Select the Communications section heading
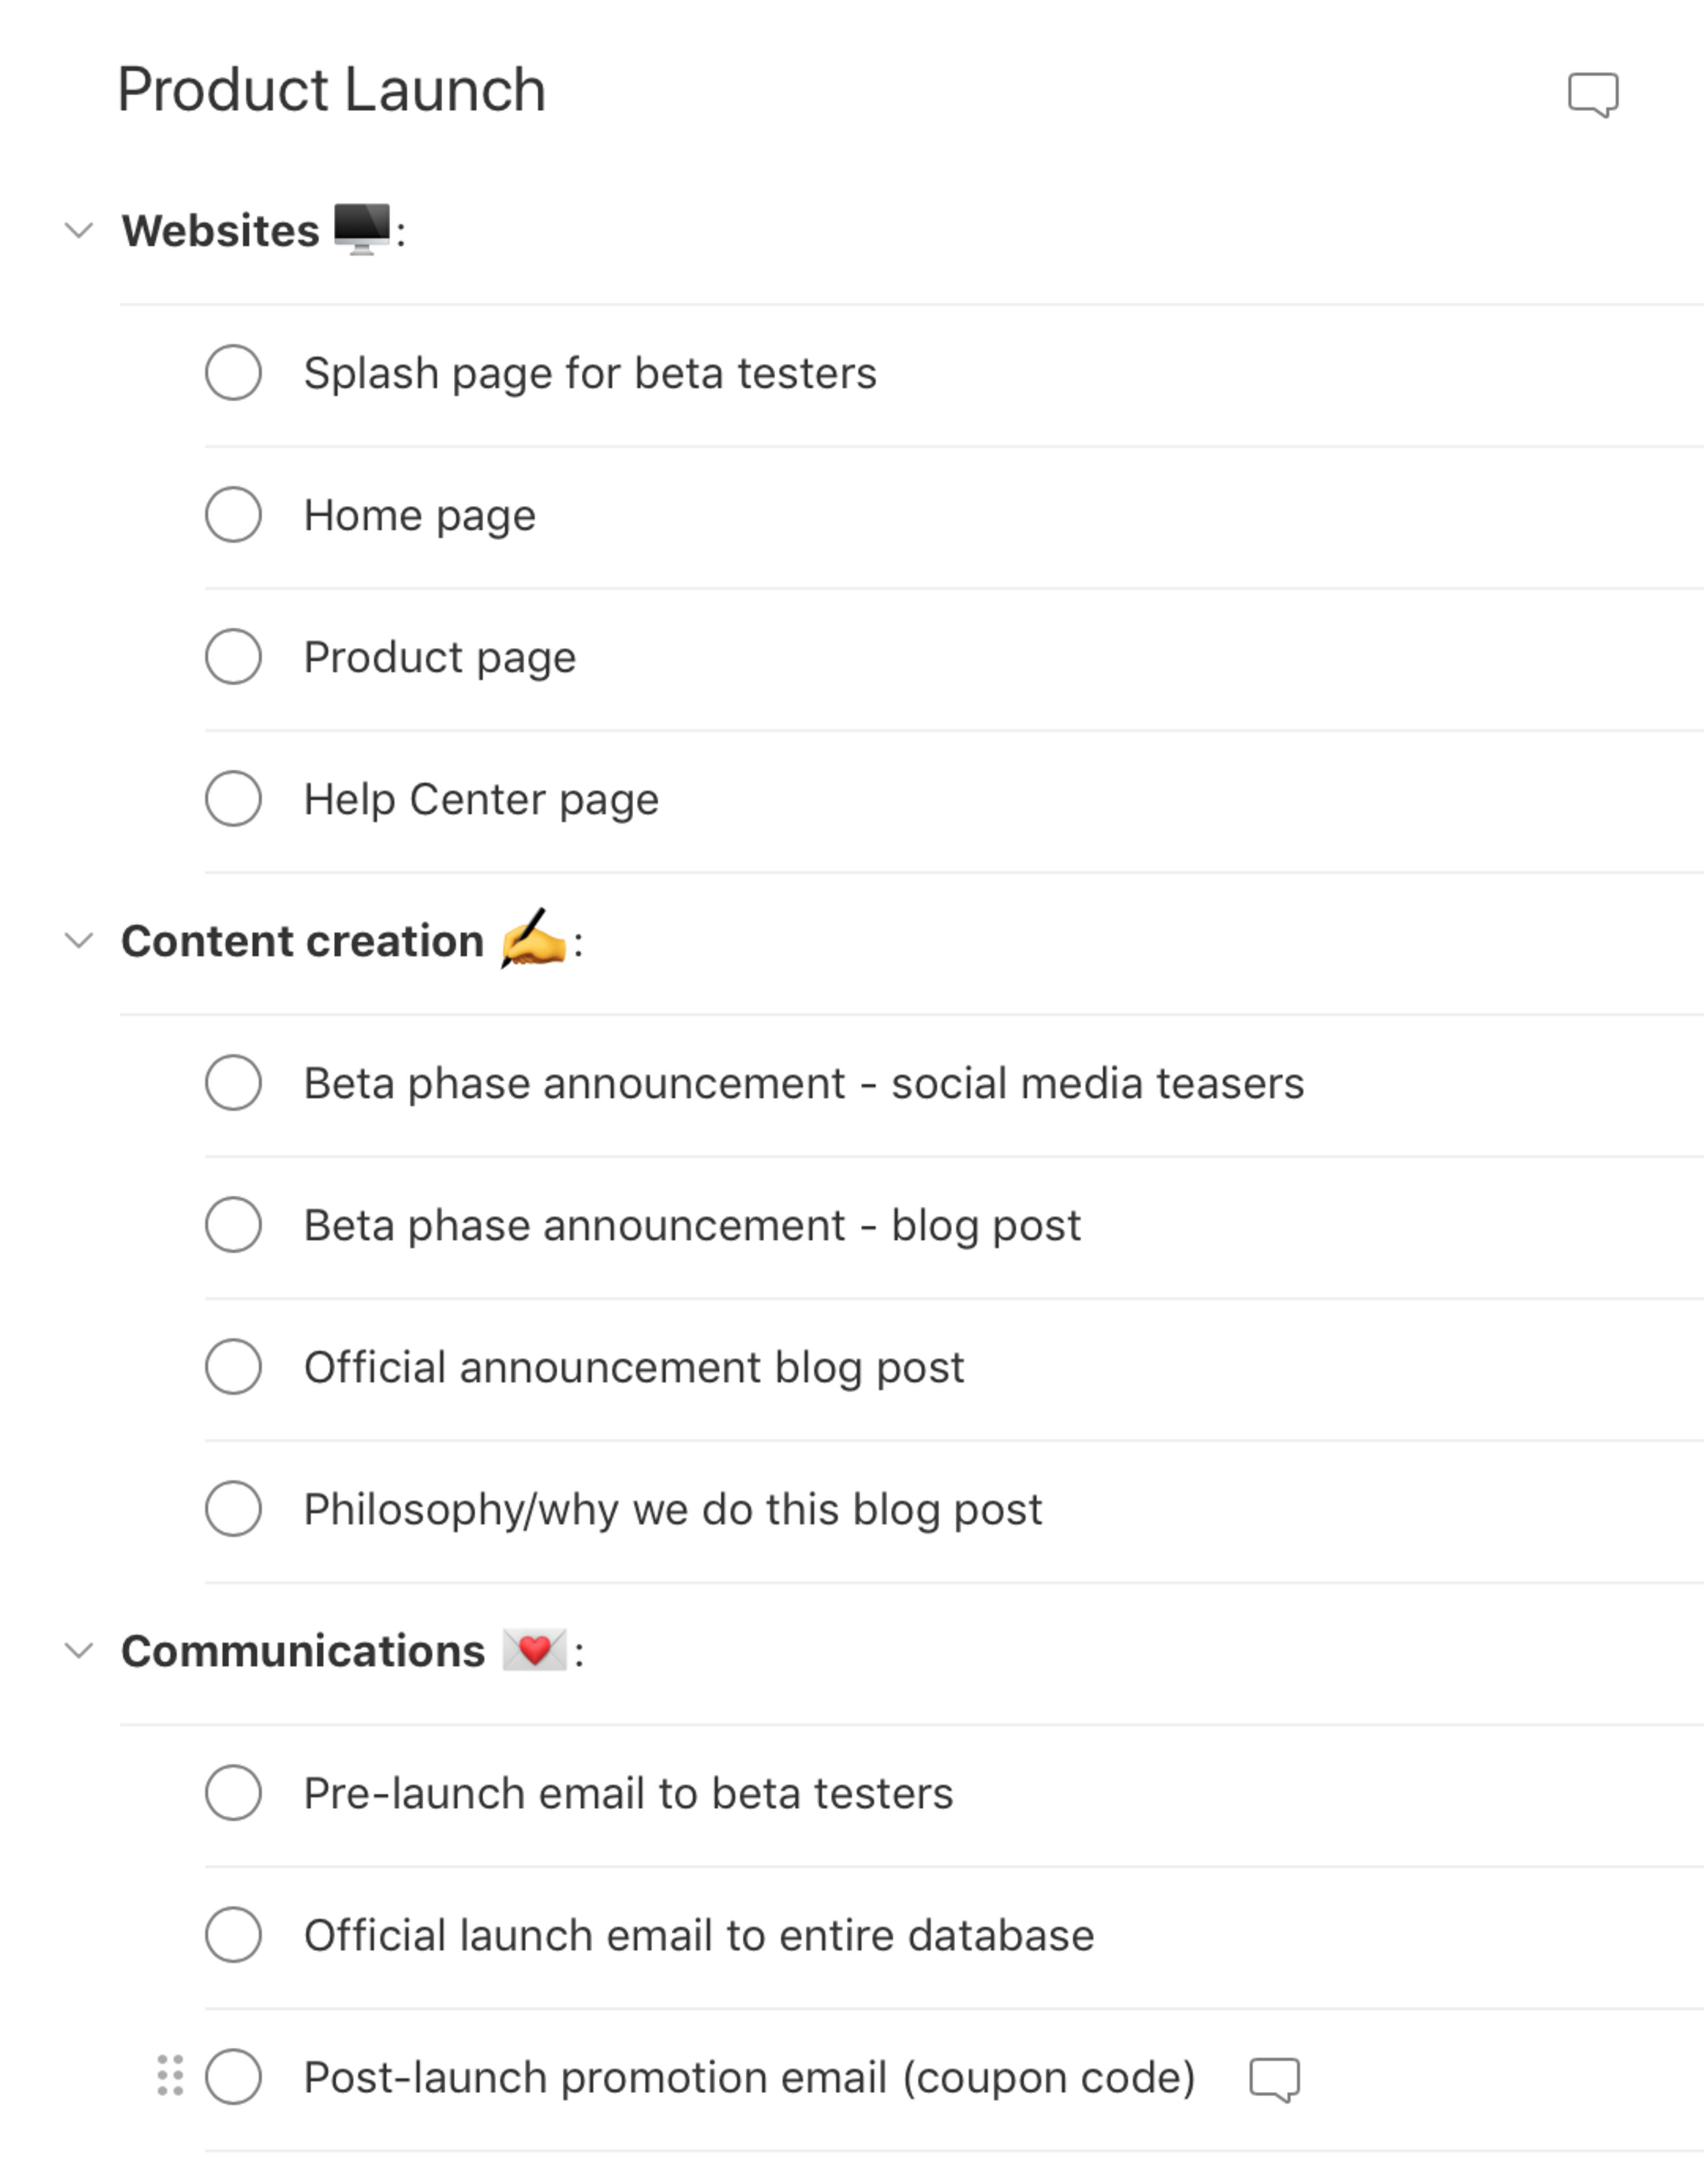Screen dimensions: 1704x2184 302,1651
